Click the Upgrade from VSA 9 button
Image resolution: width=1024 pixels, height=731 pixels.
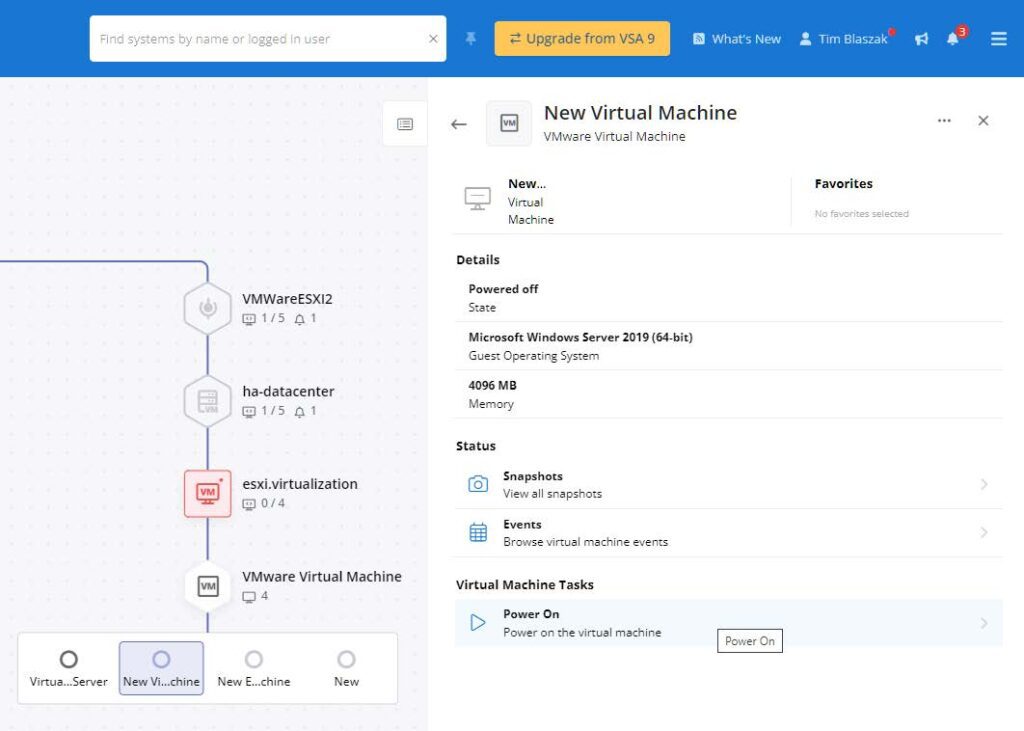pos(582,39)
